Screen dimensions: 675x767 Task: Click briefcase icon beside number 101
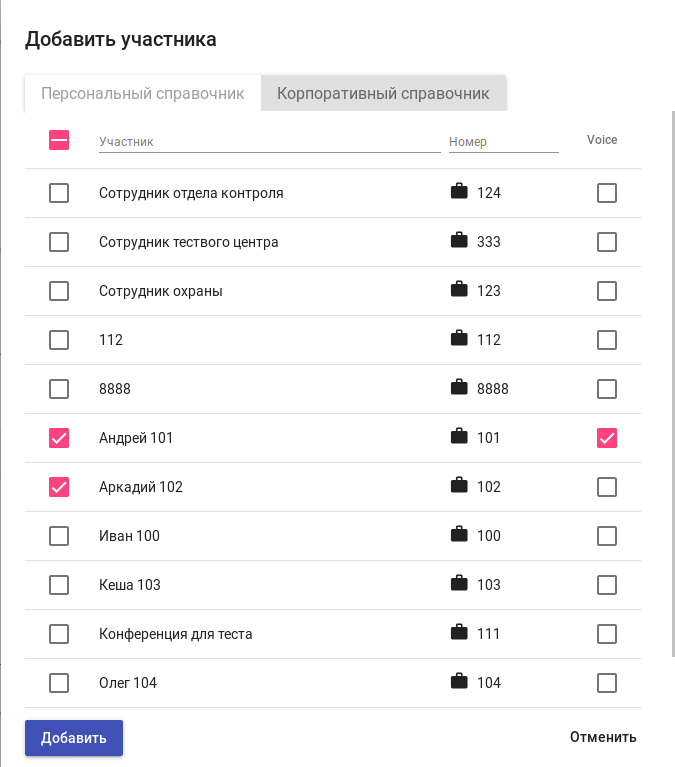[459, 437]
